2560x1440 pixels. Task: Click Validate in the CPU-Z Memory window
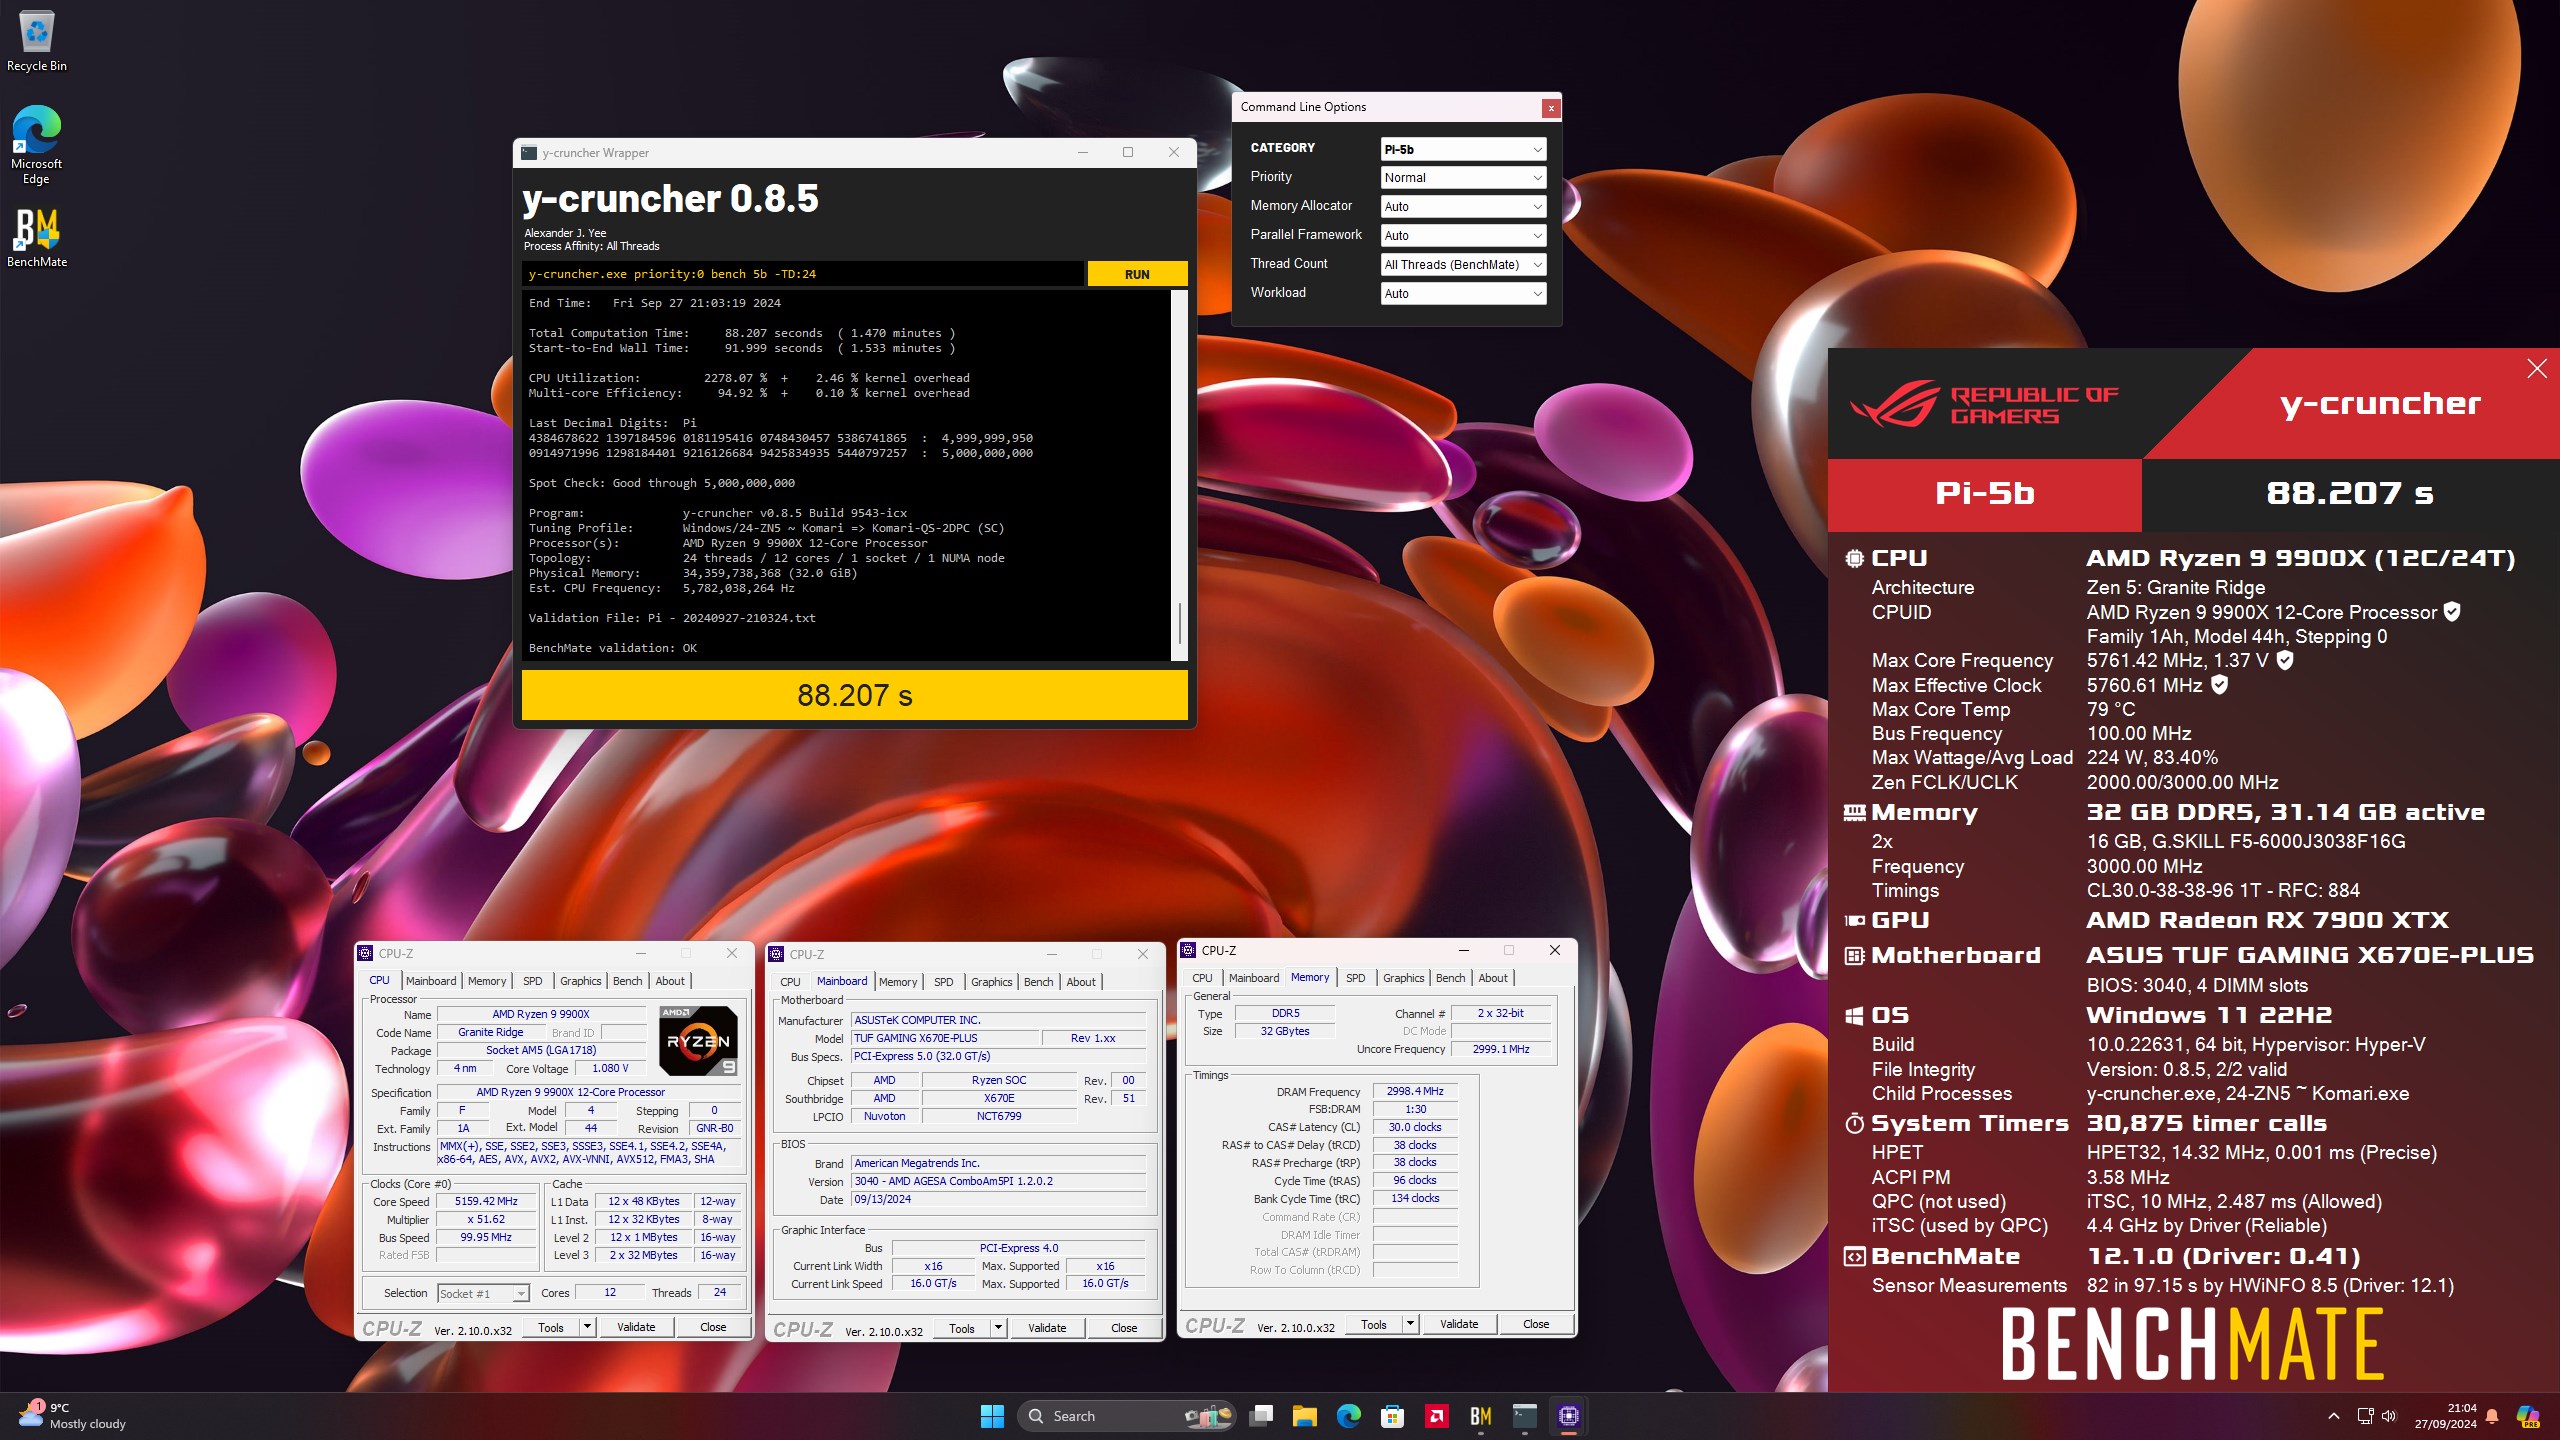tap(1459, 1324)
